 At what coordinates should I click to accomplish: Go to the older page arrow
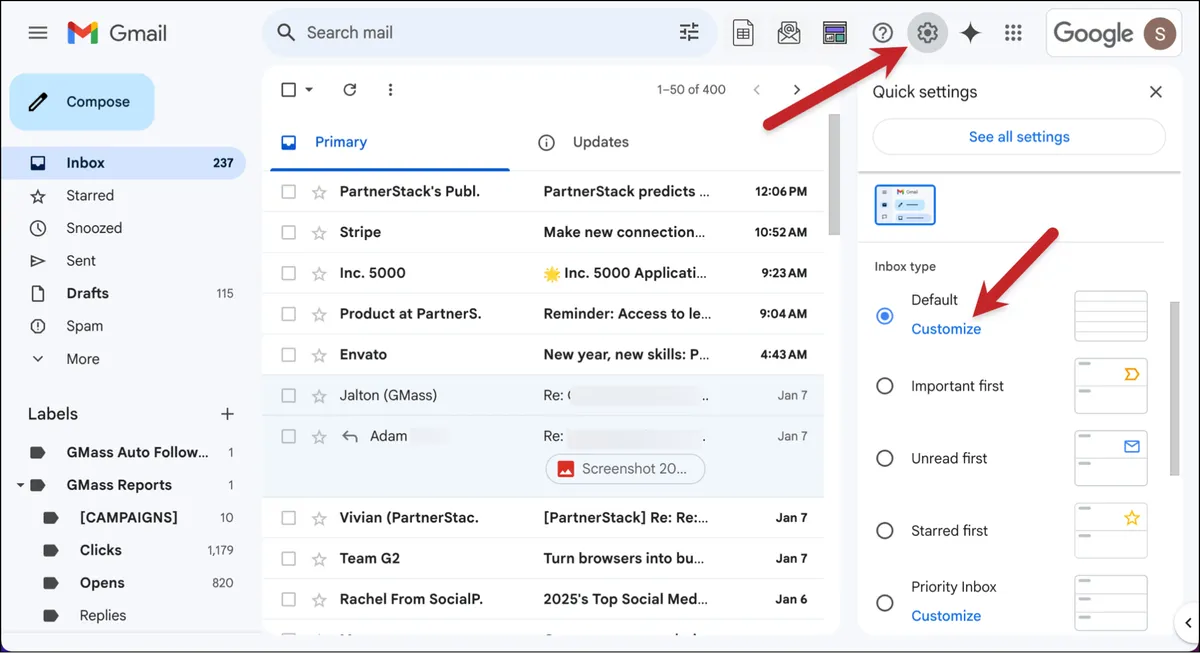tap(797, 90)
